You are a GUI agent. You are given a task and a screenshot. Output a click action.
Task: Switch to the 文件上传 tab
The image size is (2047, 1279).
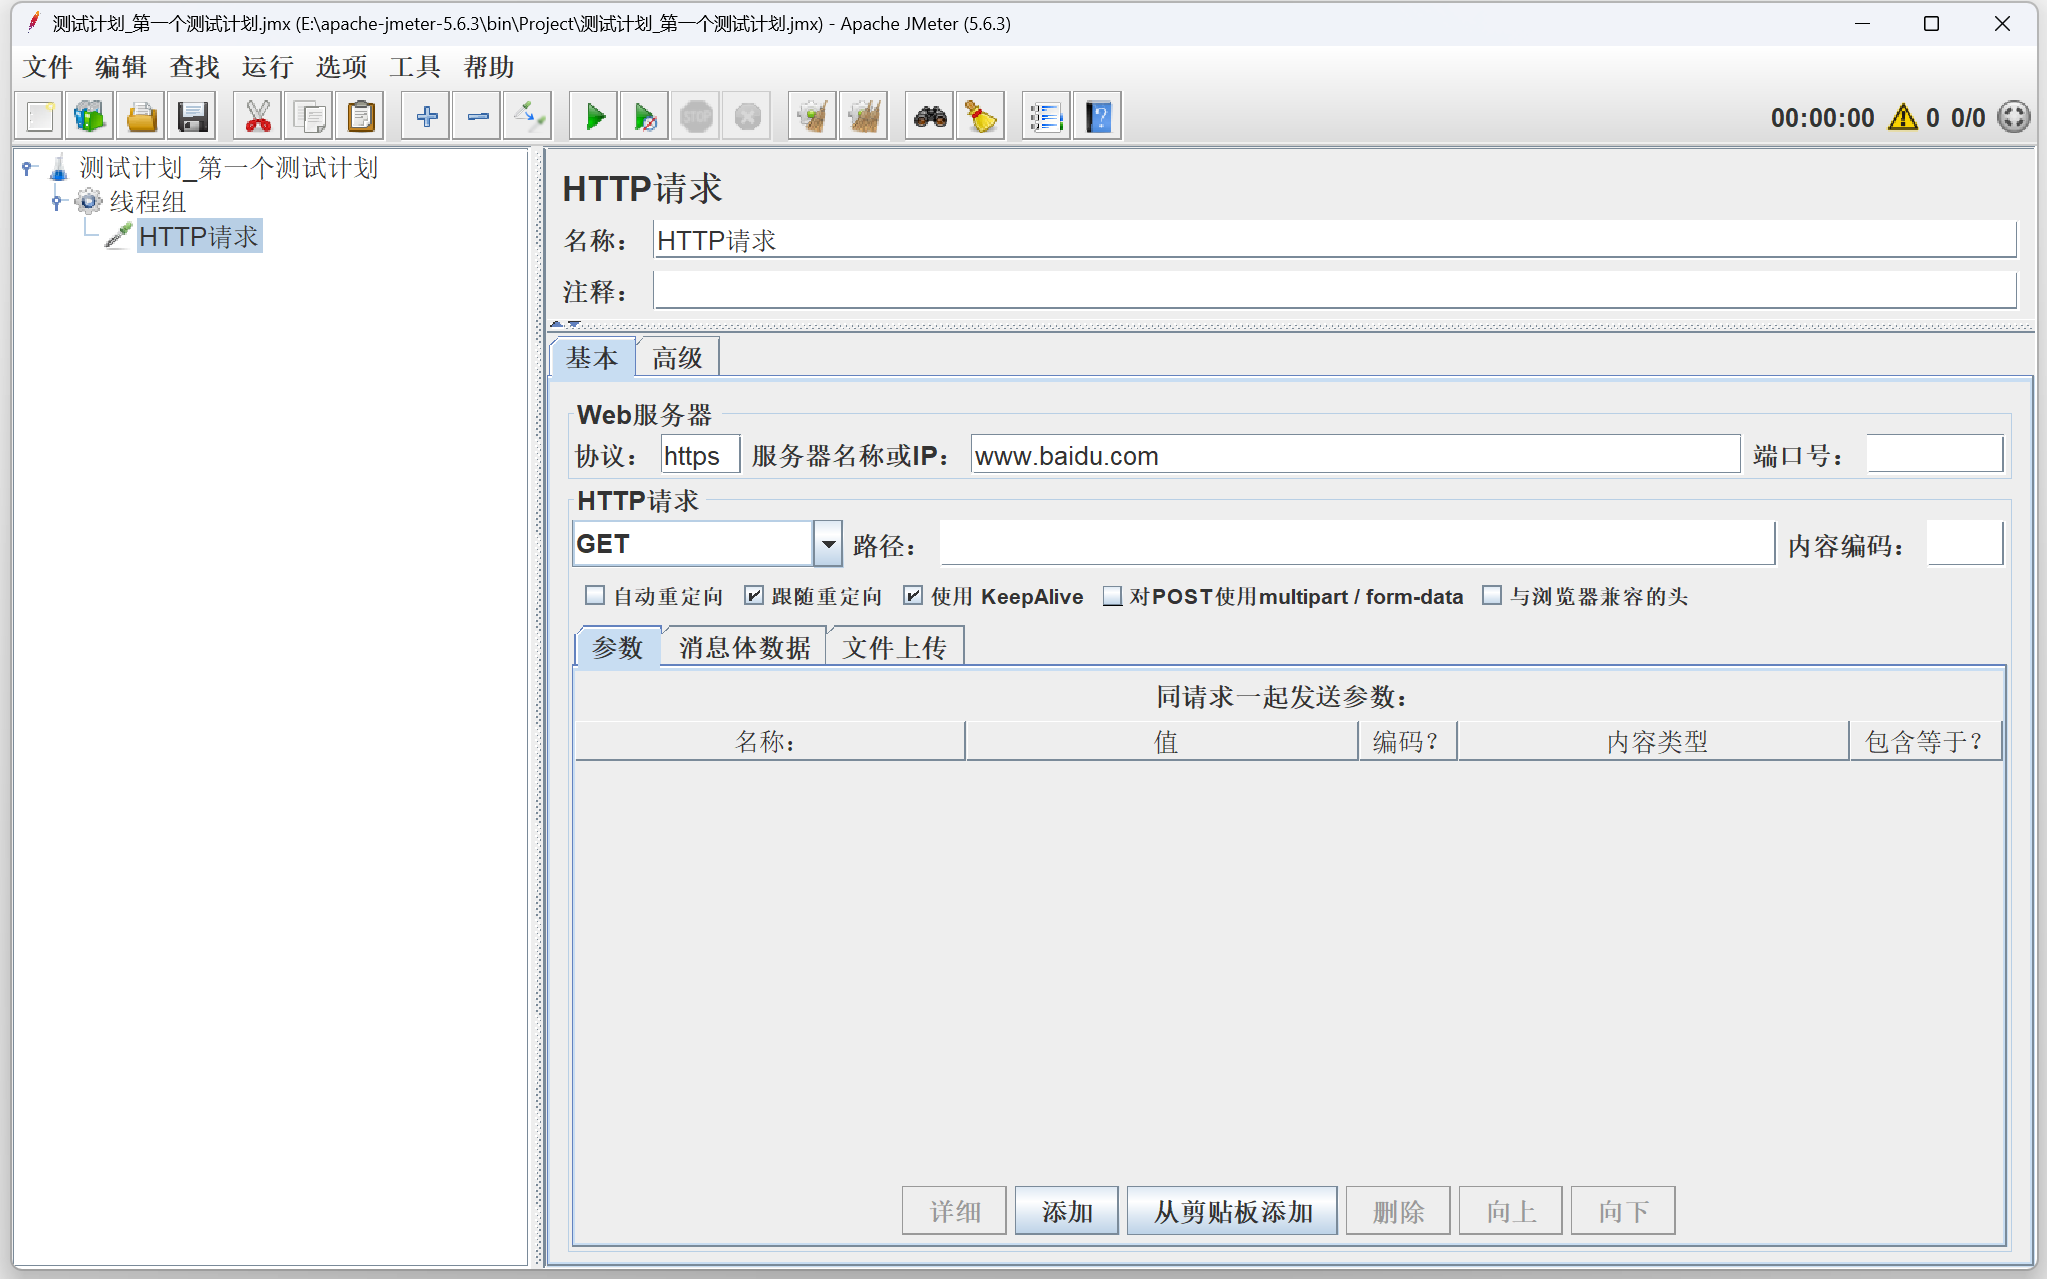[x=894, y=647]
